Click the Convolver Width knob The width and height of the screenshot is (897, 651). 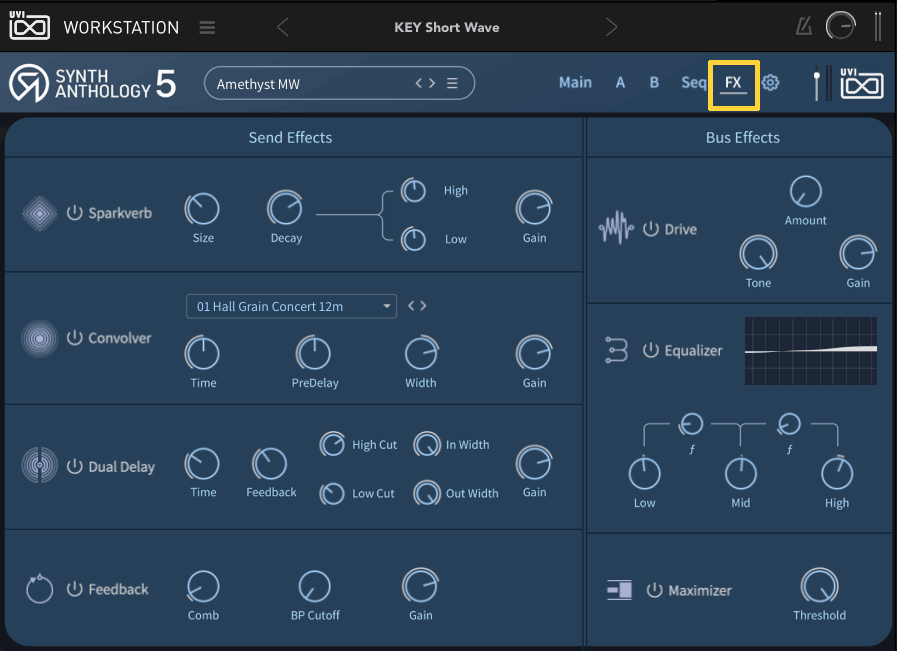(x=421, y=354)
